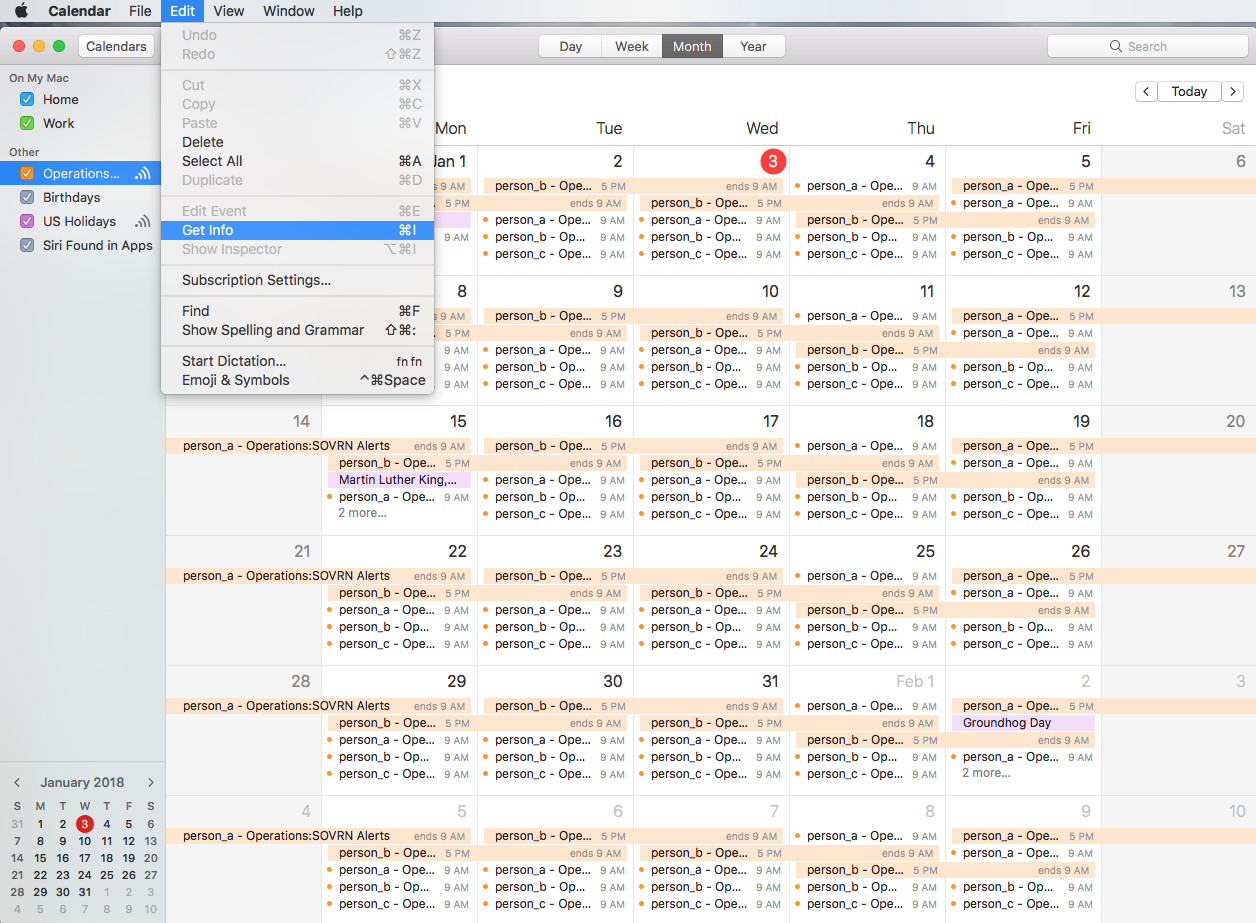This screenshot has height=923, width=1256.
Task: Select Siri Found in Apps calendar row
Action: [x=82, y=245]
